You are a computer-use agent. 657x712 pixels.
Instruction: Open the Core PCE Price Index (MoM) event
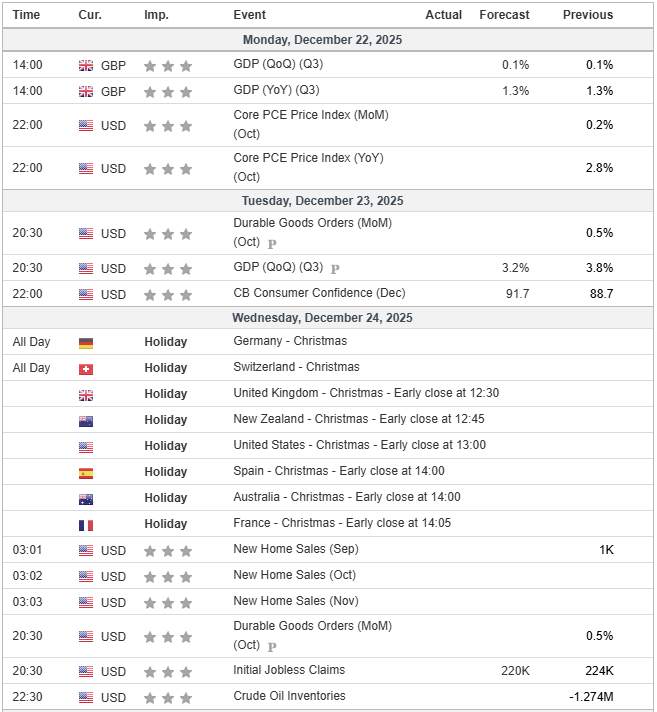point(310,115)
